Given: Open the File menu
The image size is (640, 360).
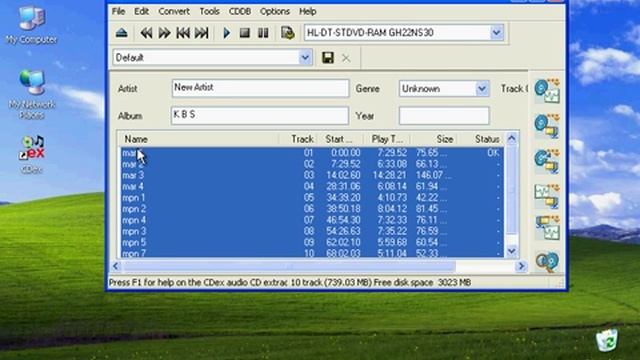Looking at the screenshot, I should click(x=118, y=11).
